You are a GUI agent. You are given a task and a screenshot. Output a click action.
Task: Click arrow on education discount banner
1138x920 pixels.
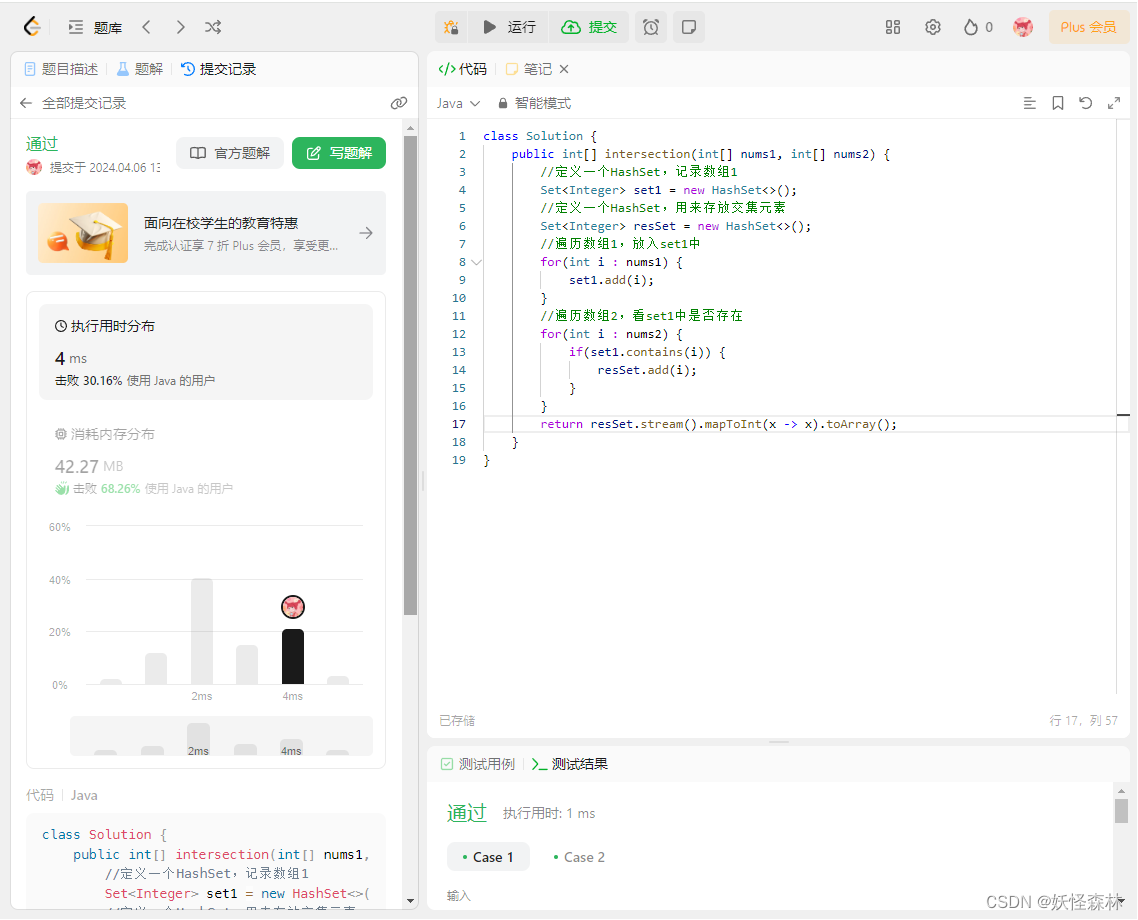coord(367,233)
